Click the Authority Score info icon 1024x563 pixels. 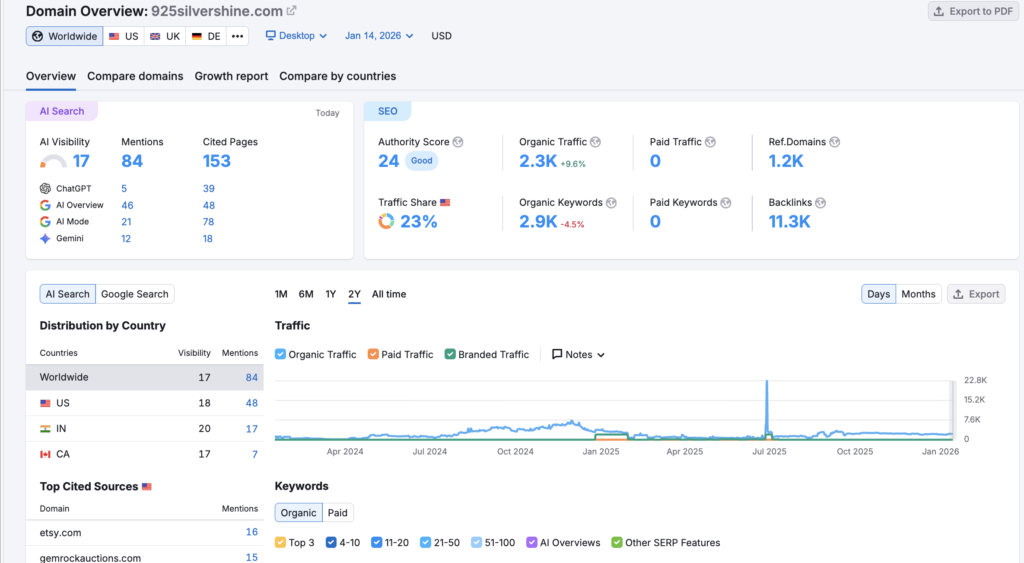pyautogui.click(x=458, y=142)
